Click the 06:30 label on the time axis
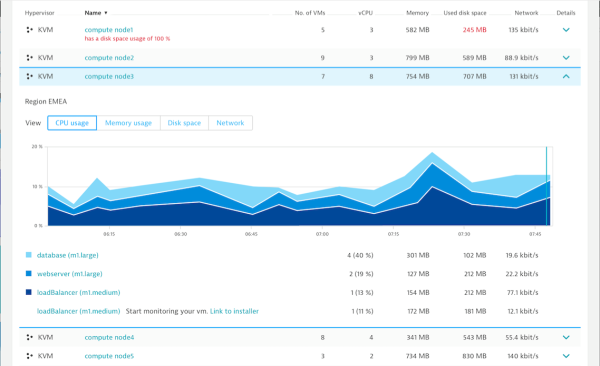 181,234
